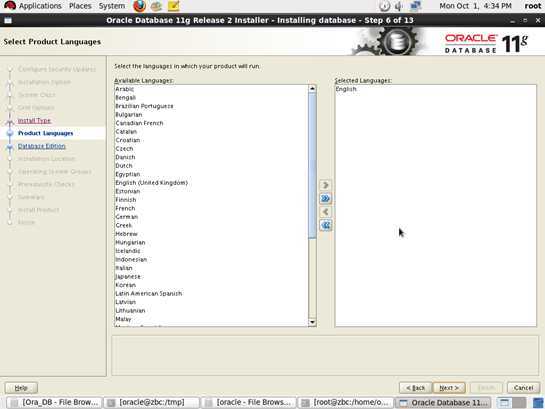Click the volume icon in system tray
The height and width of the screenshot is (409, 545).
pyautogui.click(x=399, y=6)
